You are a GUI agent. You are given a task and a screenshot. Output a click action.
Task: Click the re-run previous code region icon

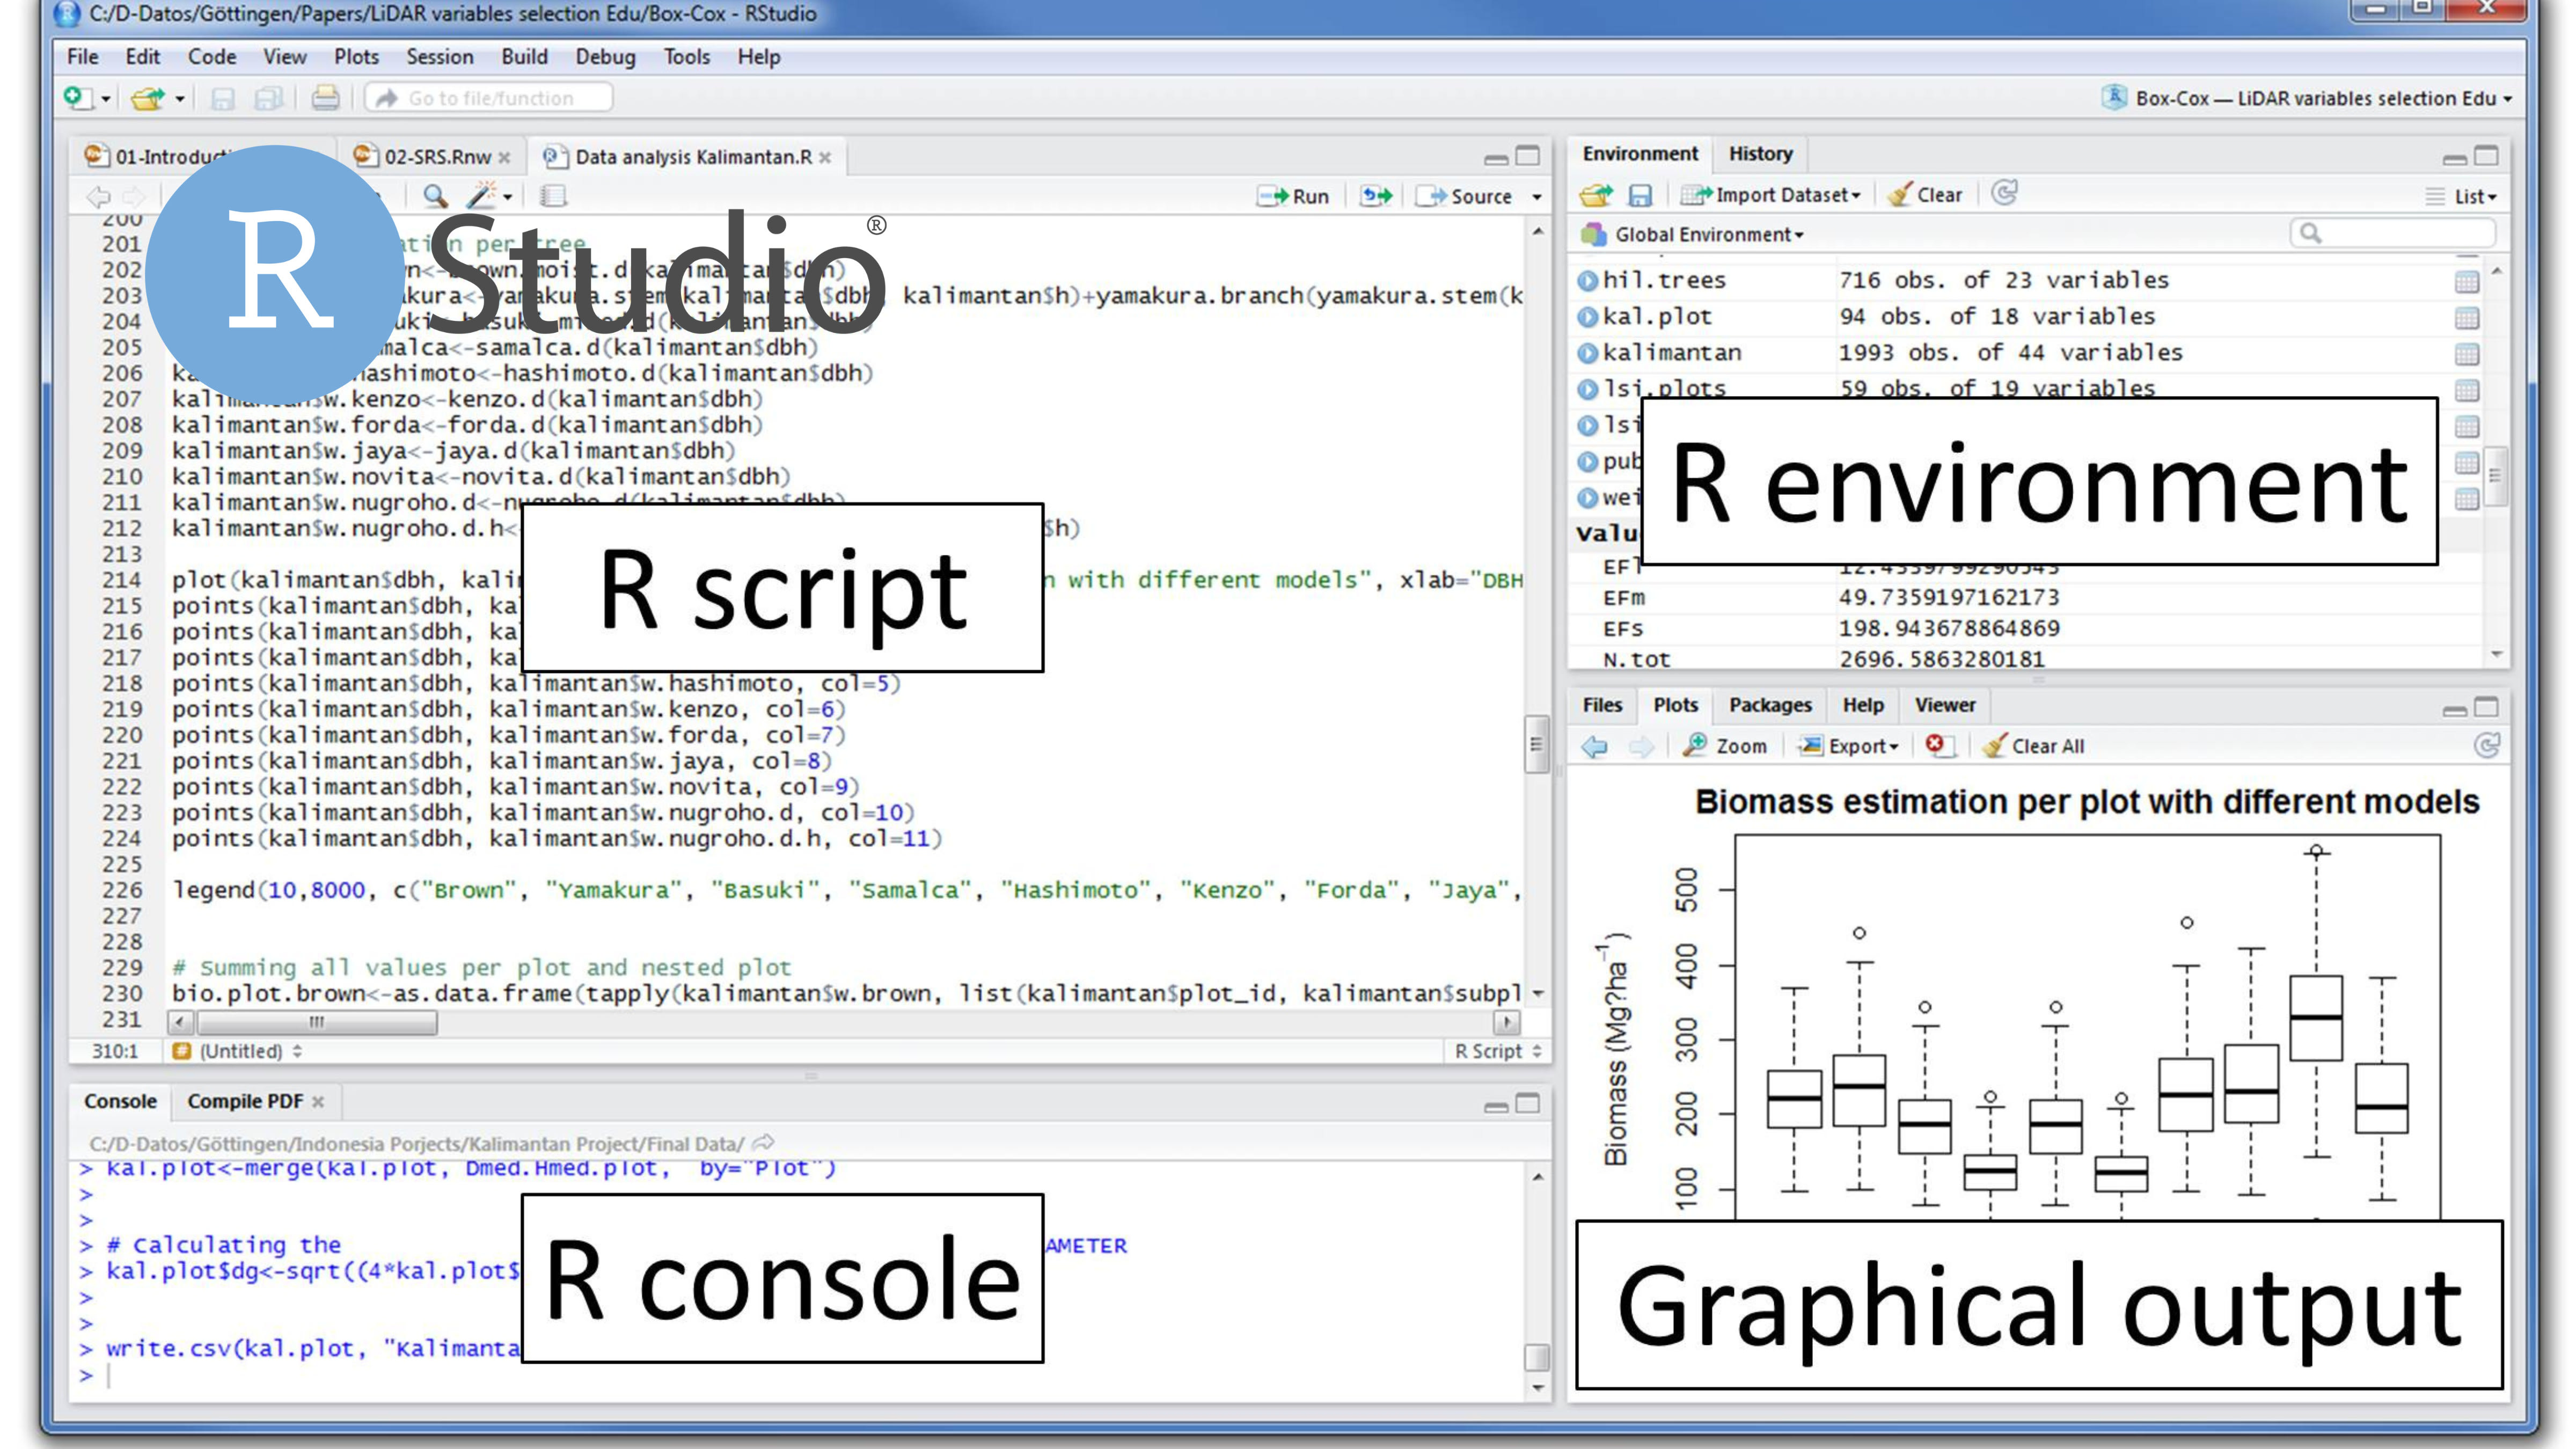[x=1376, y=195]
